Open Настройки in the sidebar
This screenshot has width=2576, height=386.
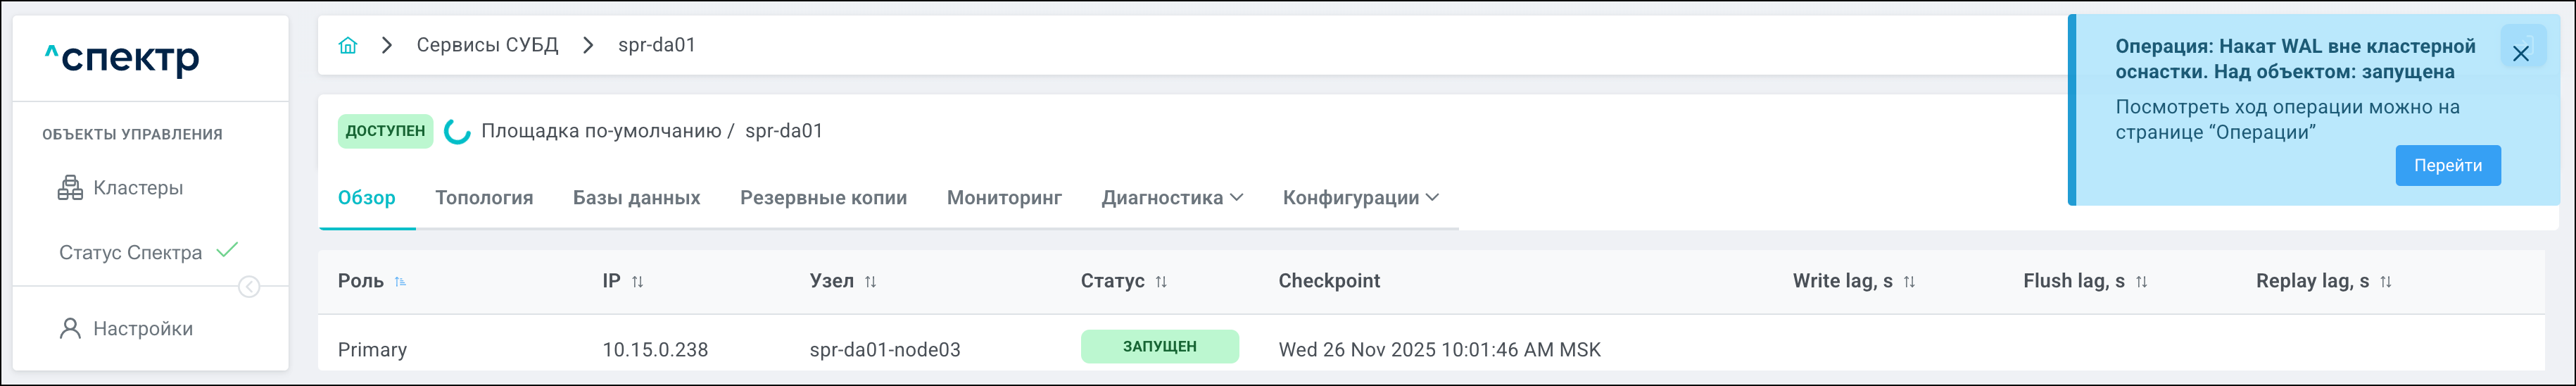(142, 329)
